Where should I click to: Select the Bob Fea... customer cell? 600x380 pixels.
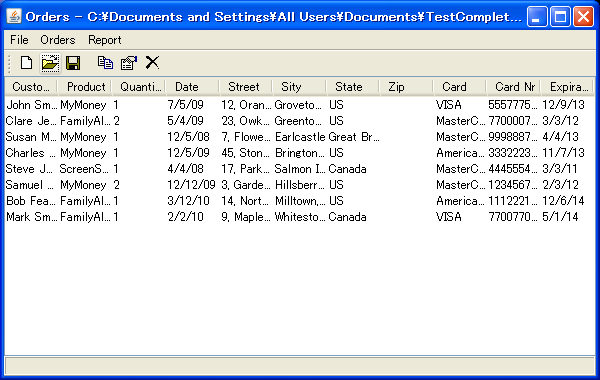pos(32,201)
